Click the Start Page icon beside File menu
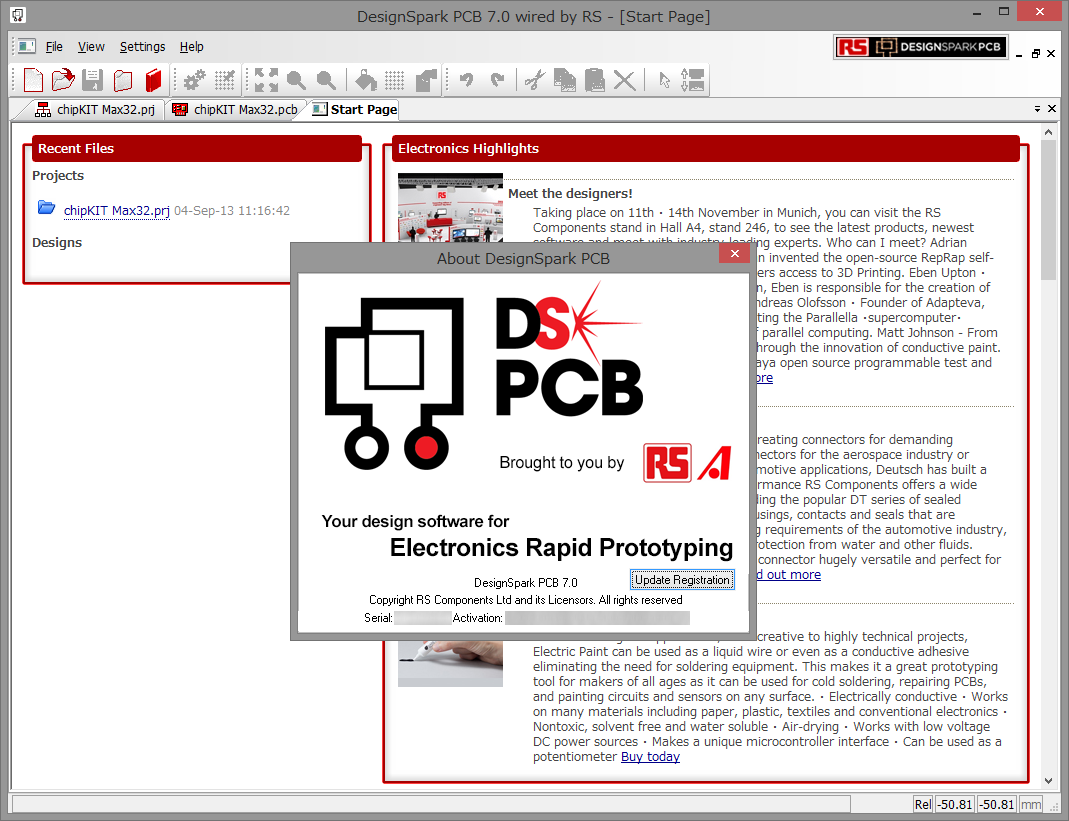Image resolution: width=1069 pixels, height=821 pixels. (x=27, y=46)
